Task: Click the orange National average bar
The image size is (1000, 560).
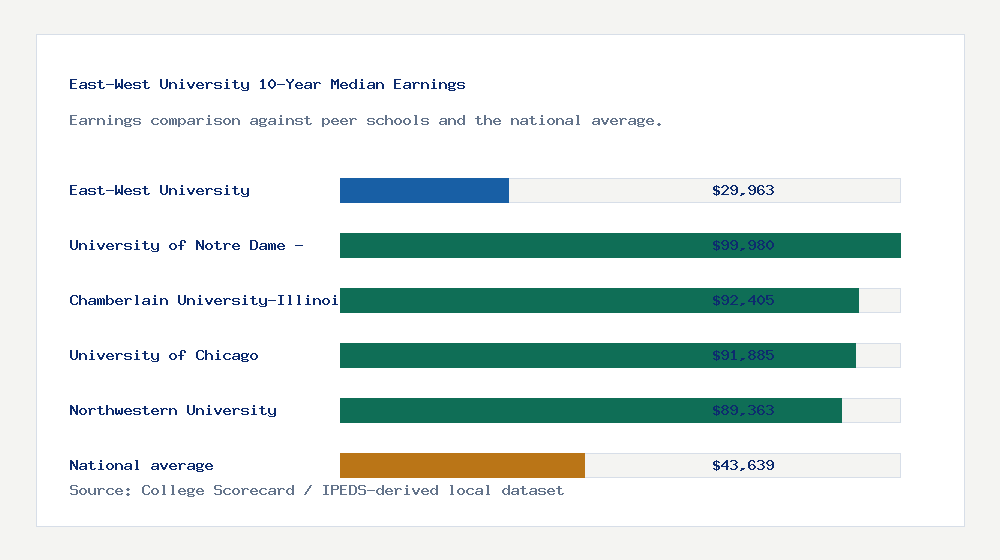Action: coord(462,466)
